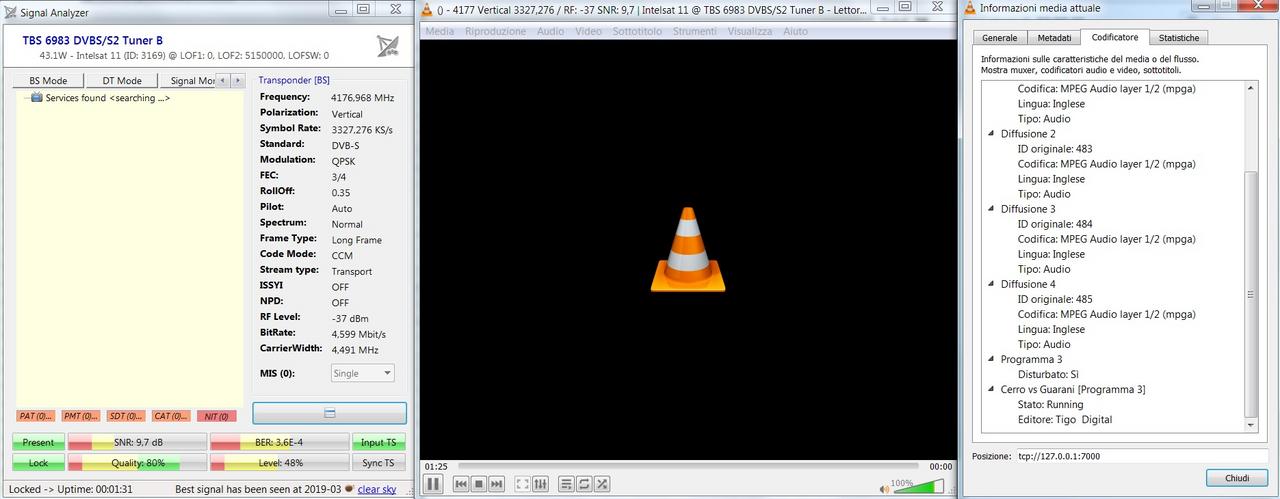
Task: Switch to the Metadati tab
Action: point(1054,38)
